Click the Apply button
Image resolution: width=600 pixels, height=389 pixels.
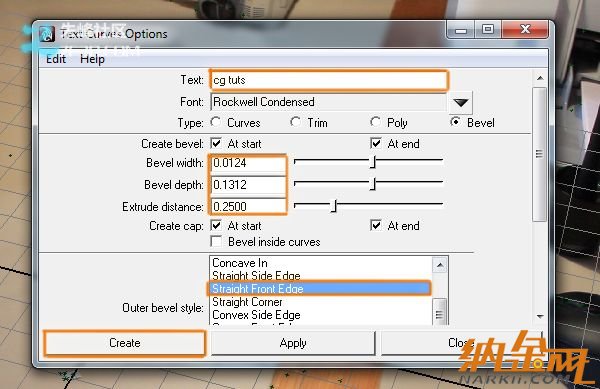pyautogui.click(x=293, y=343)
